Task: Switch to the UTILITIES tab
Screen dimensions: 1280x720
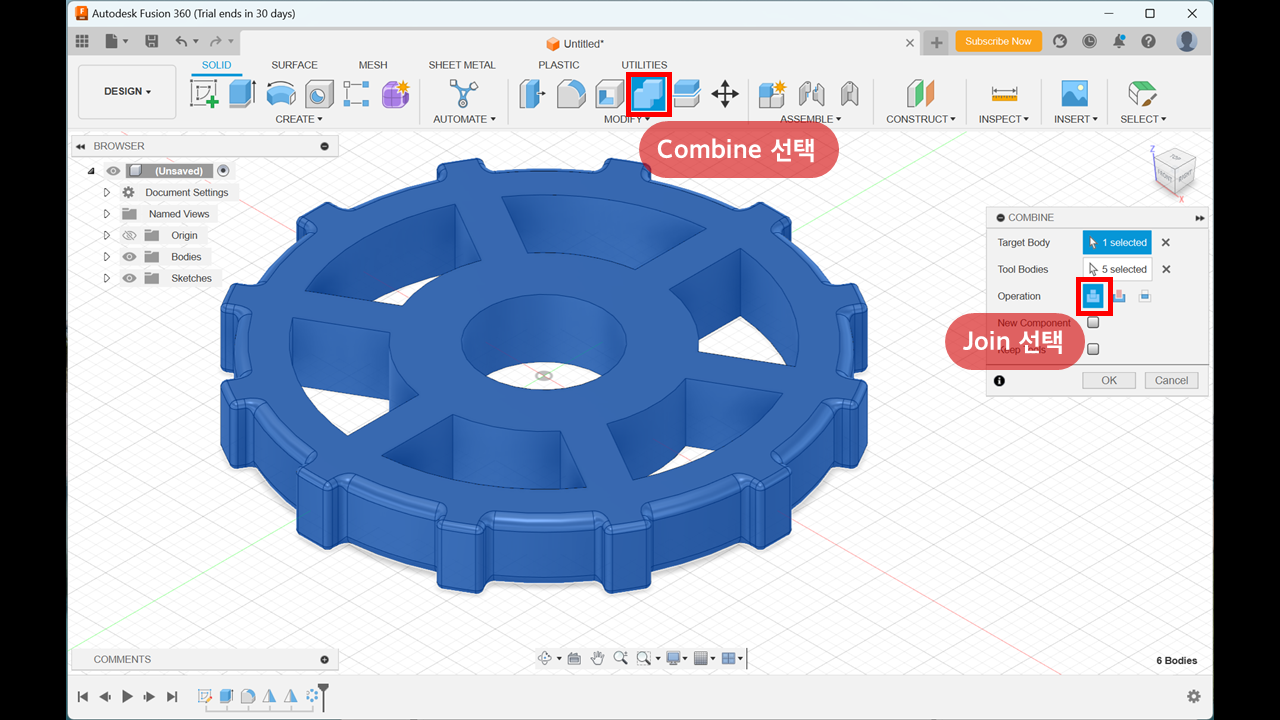Action: pyautogui.click(x=644, y=65)
